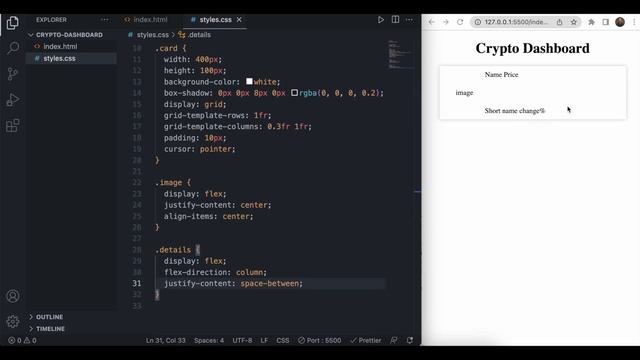
Task: Open the Manage gear icon
Action: coord(13,322)
